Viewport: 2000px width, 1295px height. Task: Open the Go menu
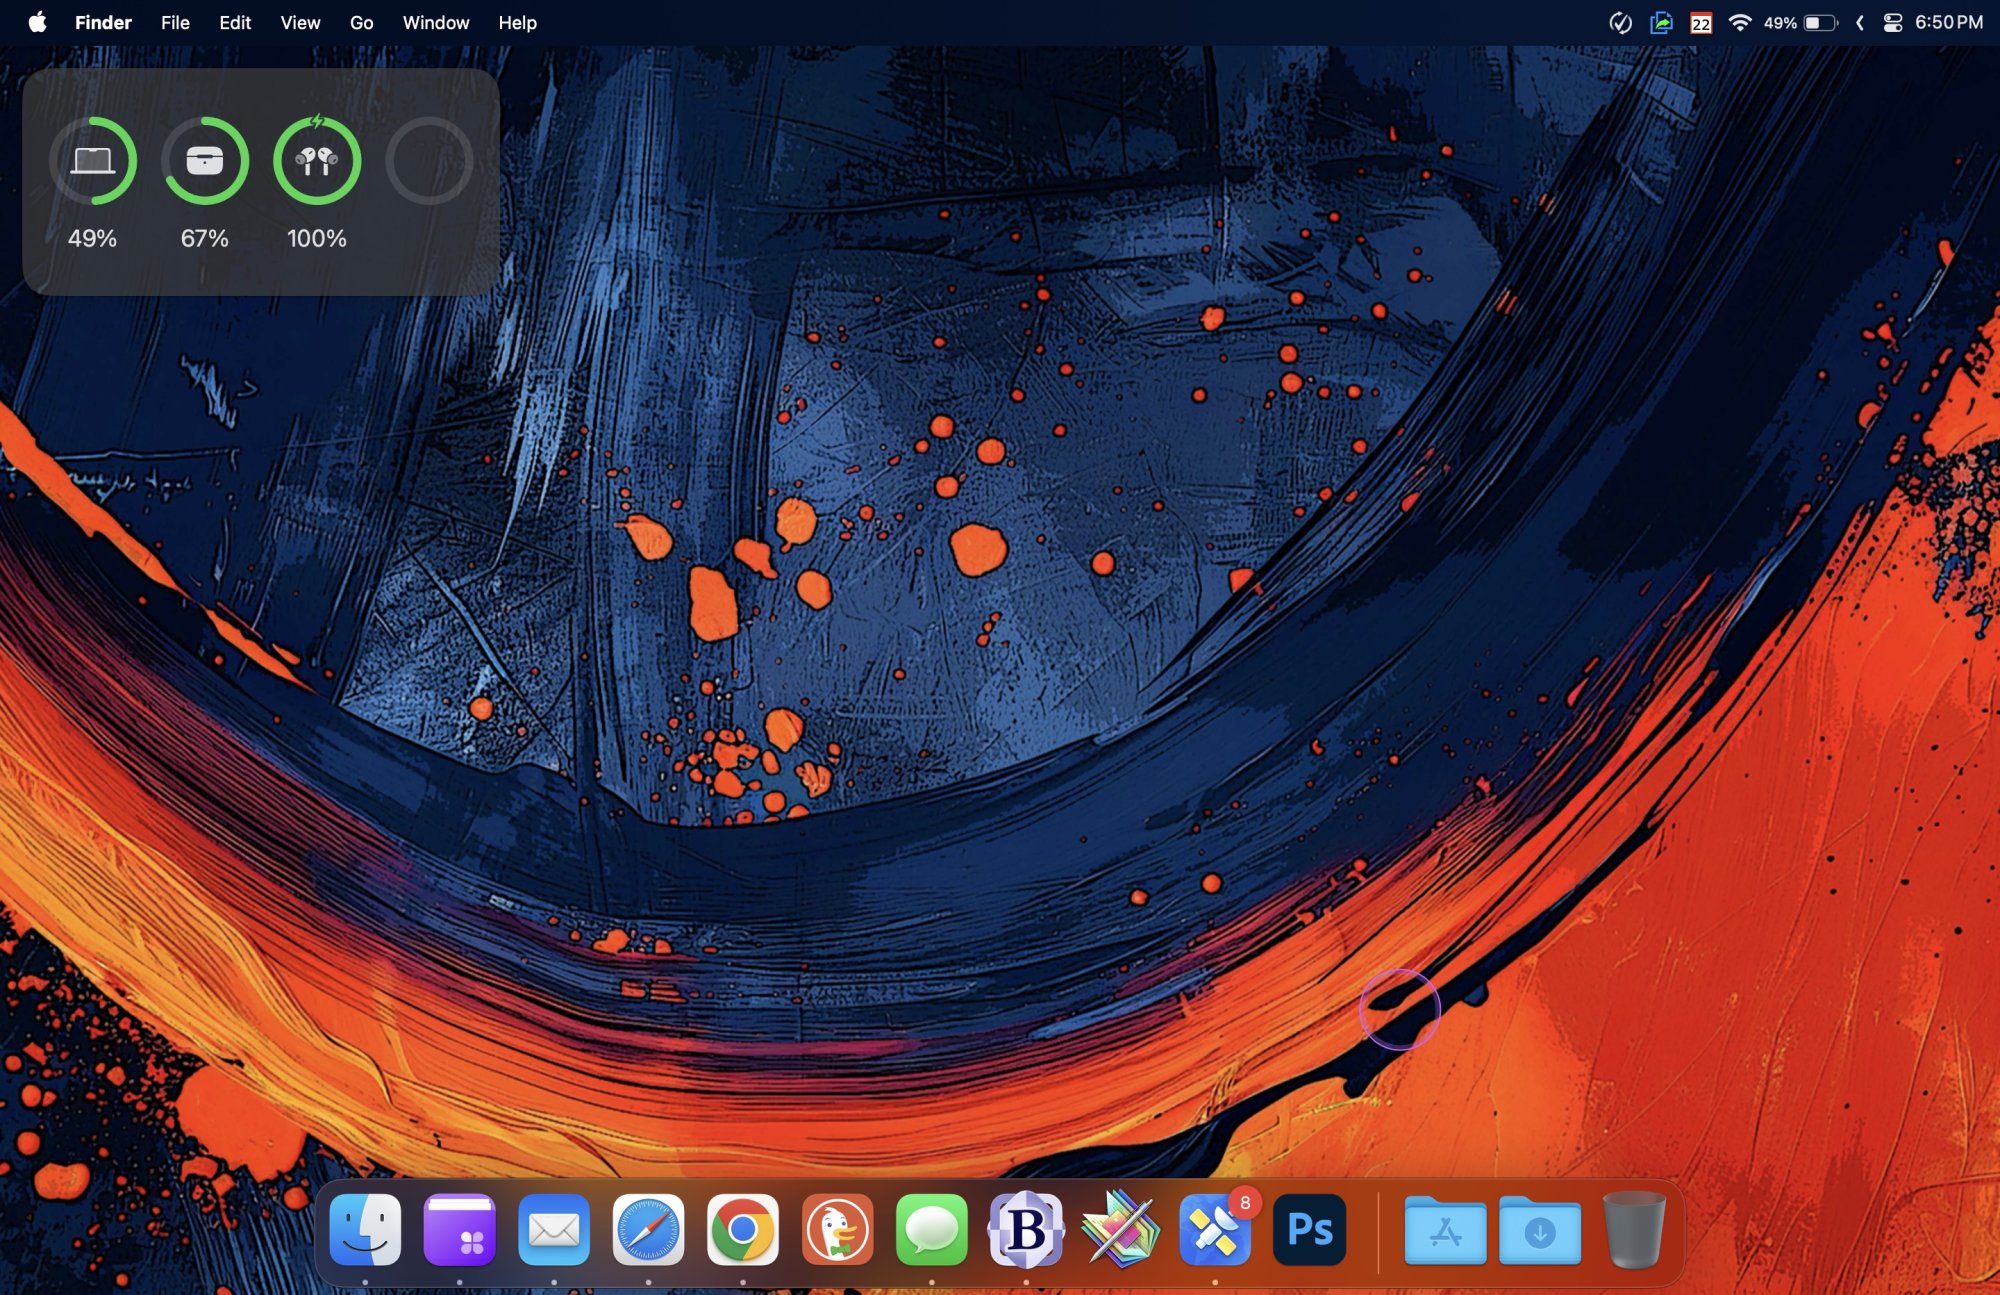point(361,22)
